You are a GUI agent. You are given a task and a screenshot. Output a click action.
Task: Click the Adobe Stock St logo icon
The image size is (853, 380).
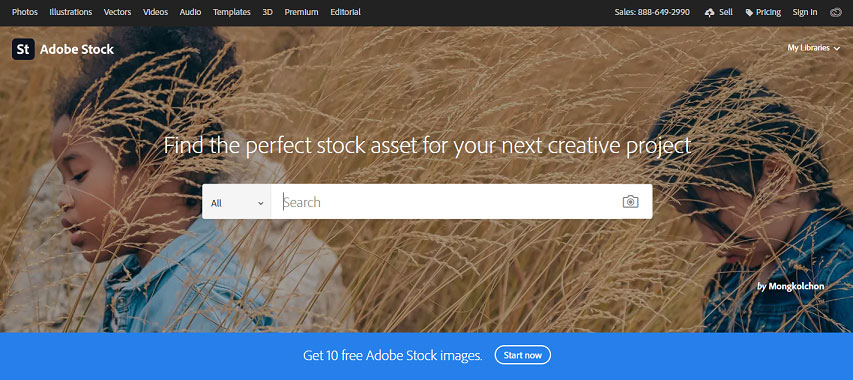[23, 49]
